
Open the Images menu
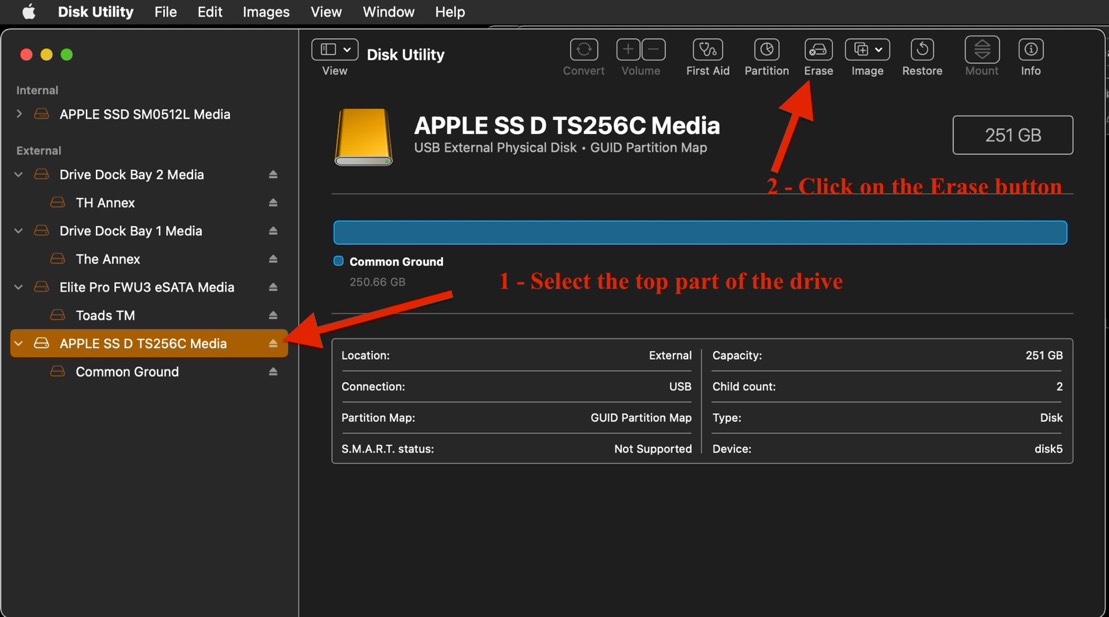266,12
